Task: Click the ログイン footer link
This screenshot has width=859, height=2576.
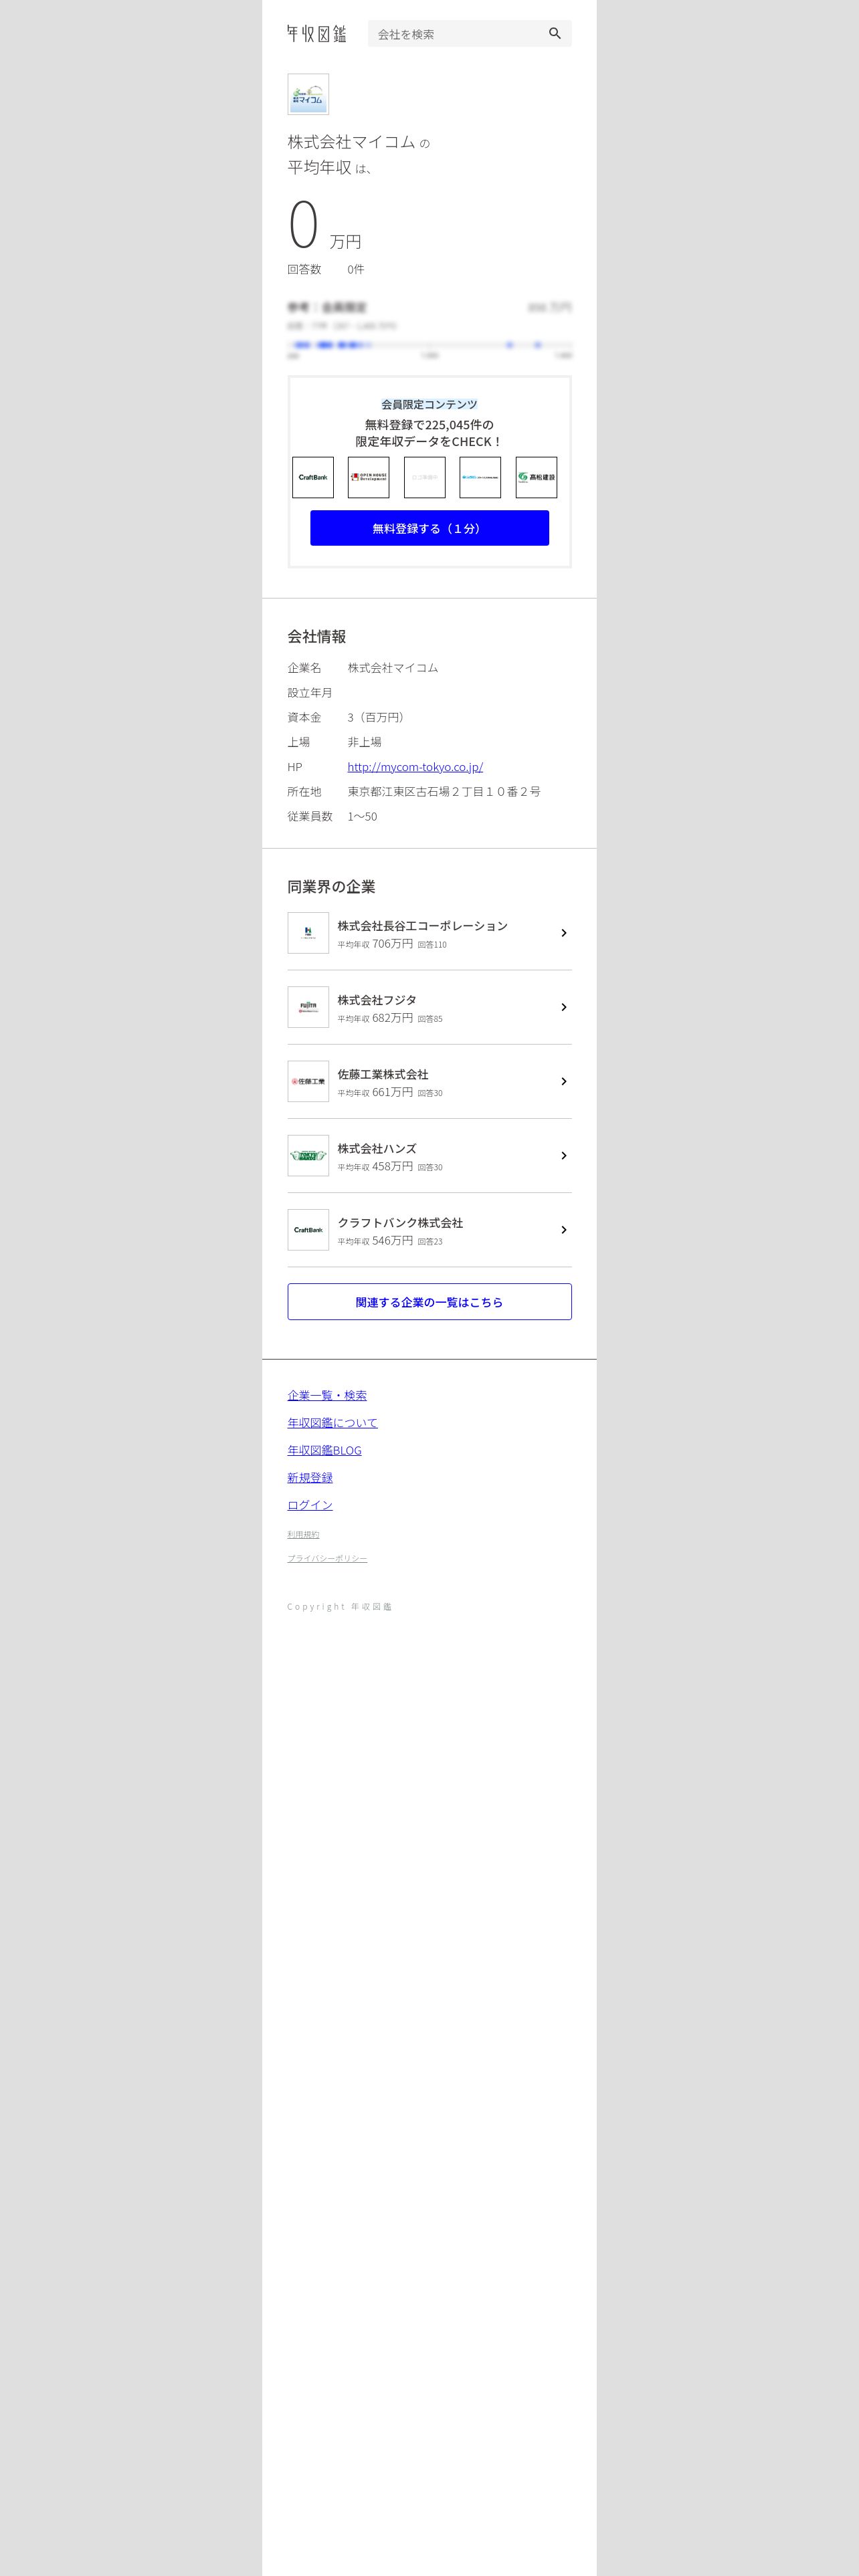Action: [x=310, y=1504]
